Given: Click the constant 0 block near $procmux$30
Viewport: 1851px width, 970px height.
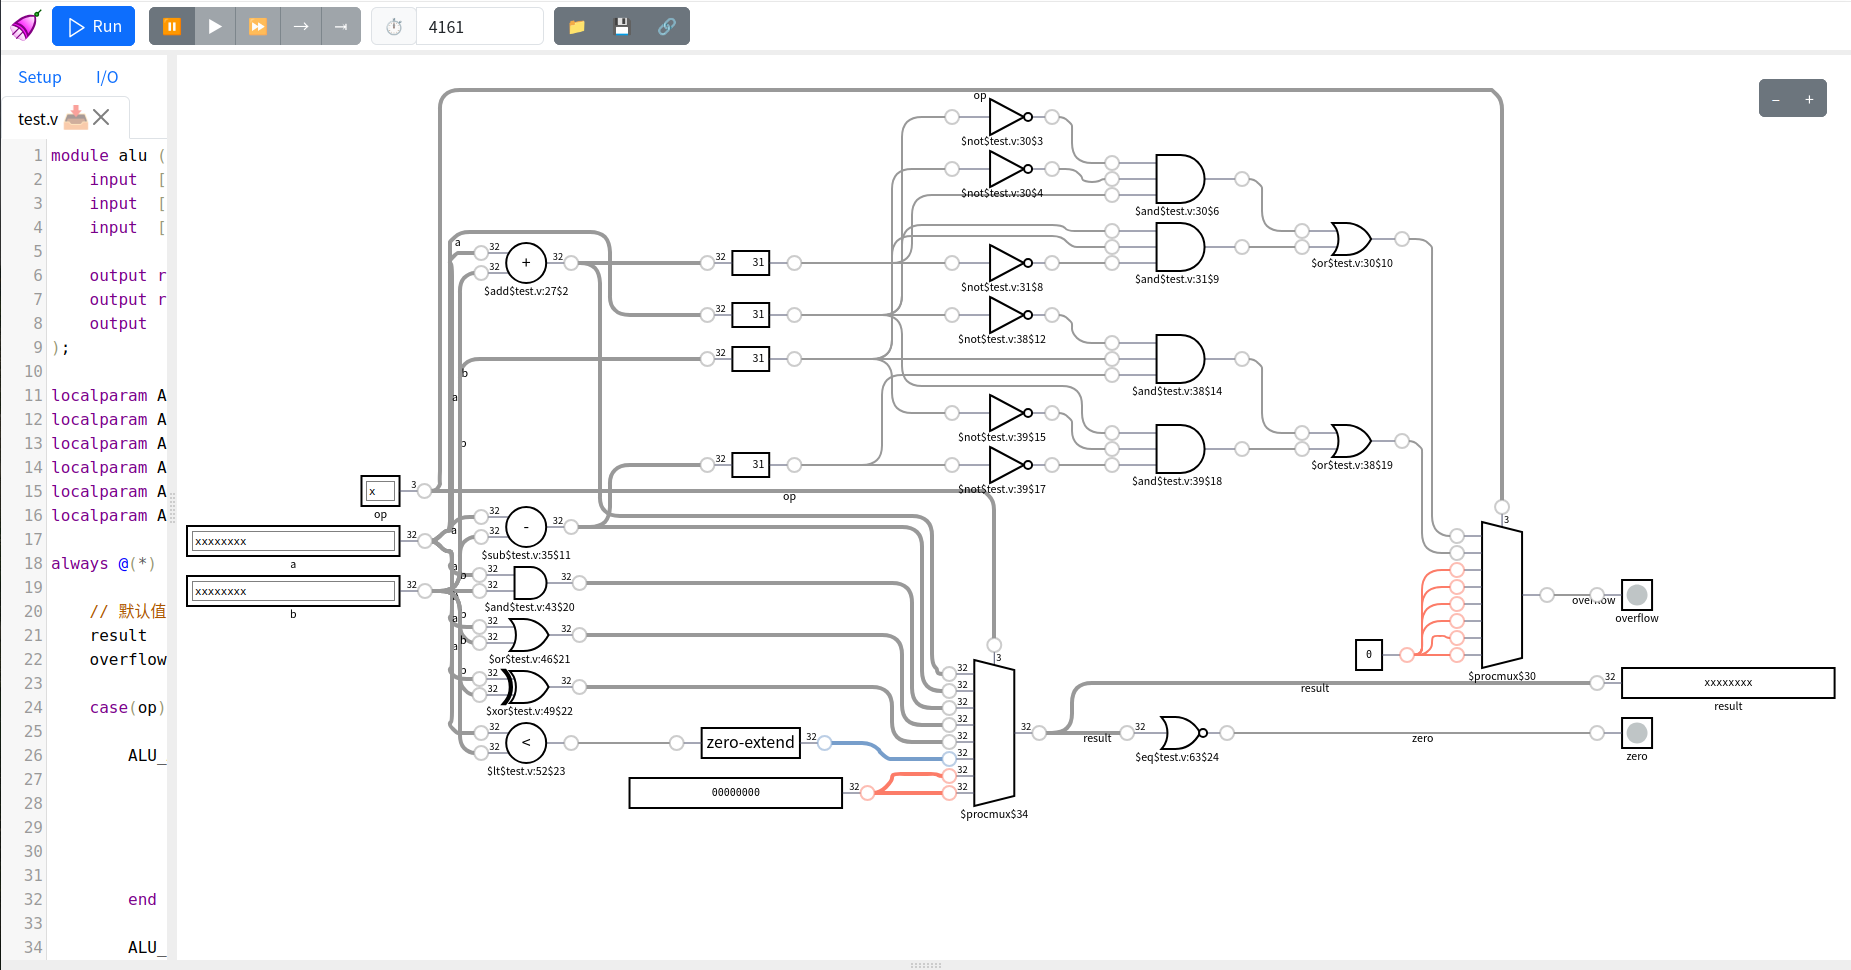Looking at the screenshot, I should pos(1369,655).
